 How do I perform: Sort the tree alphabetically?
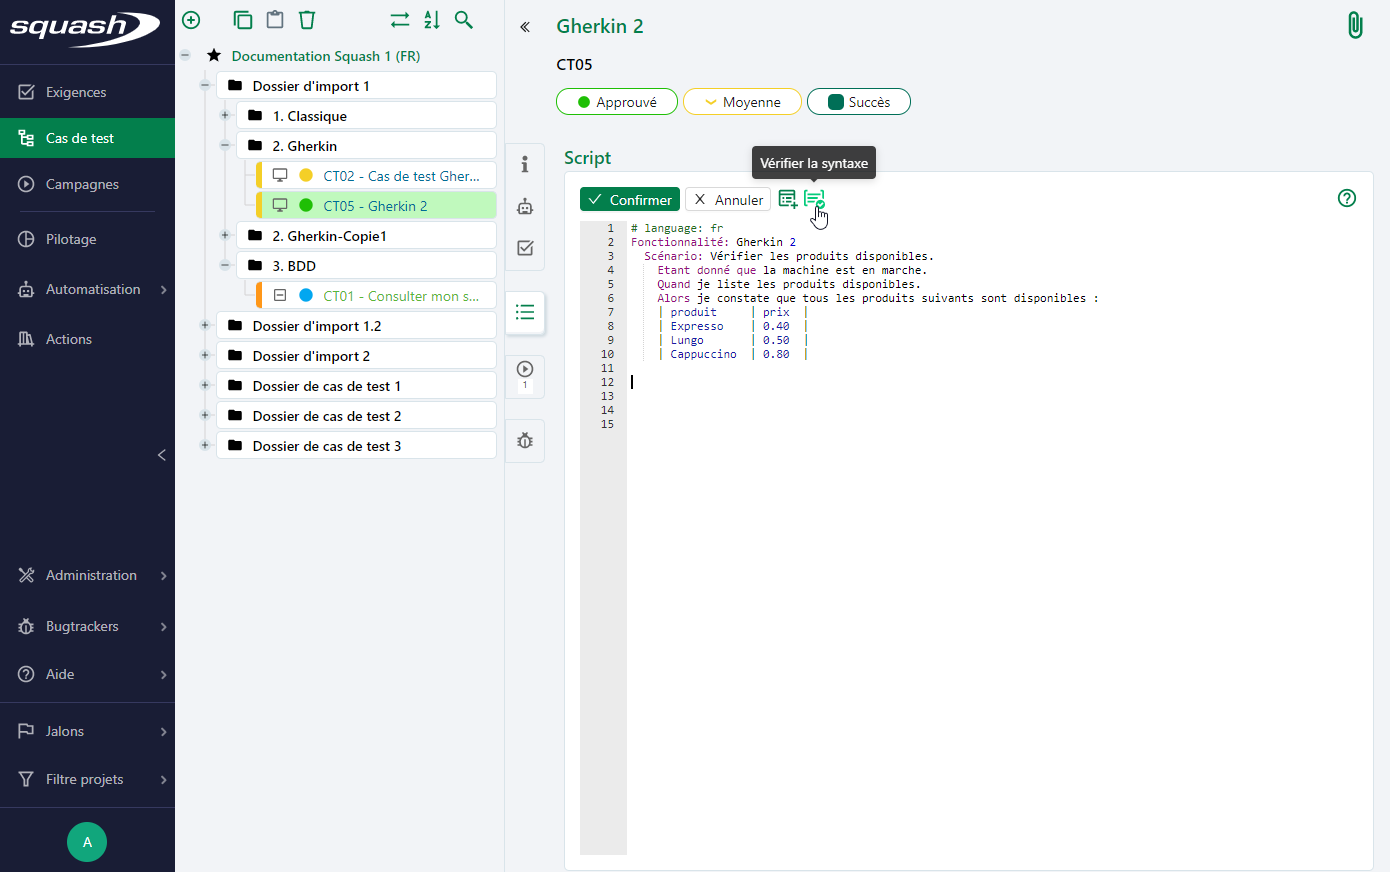[432, 20]
